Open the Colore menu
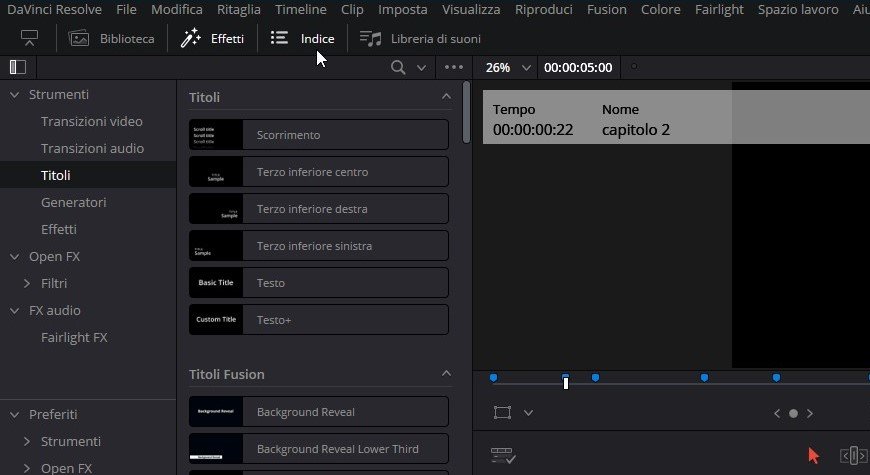 660,9
